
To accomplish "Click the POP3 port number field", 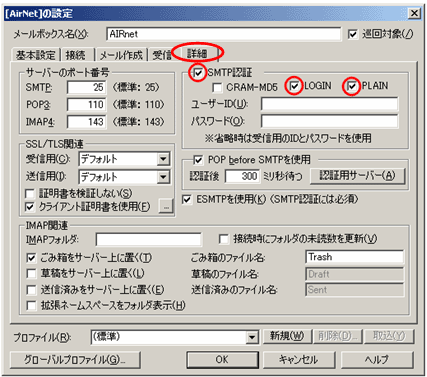I will pyautogui.click(x=87, y=105).
